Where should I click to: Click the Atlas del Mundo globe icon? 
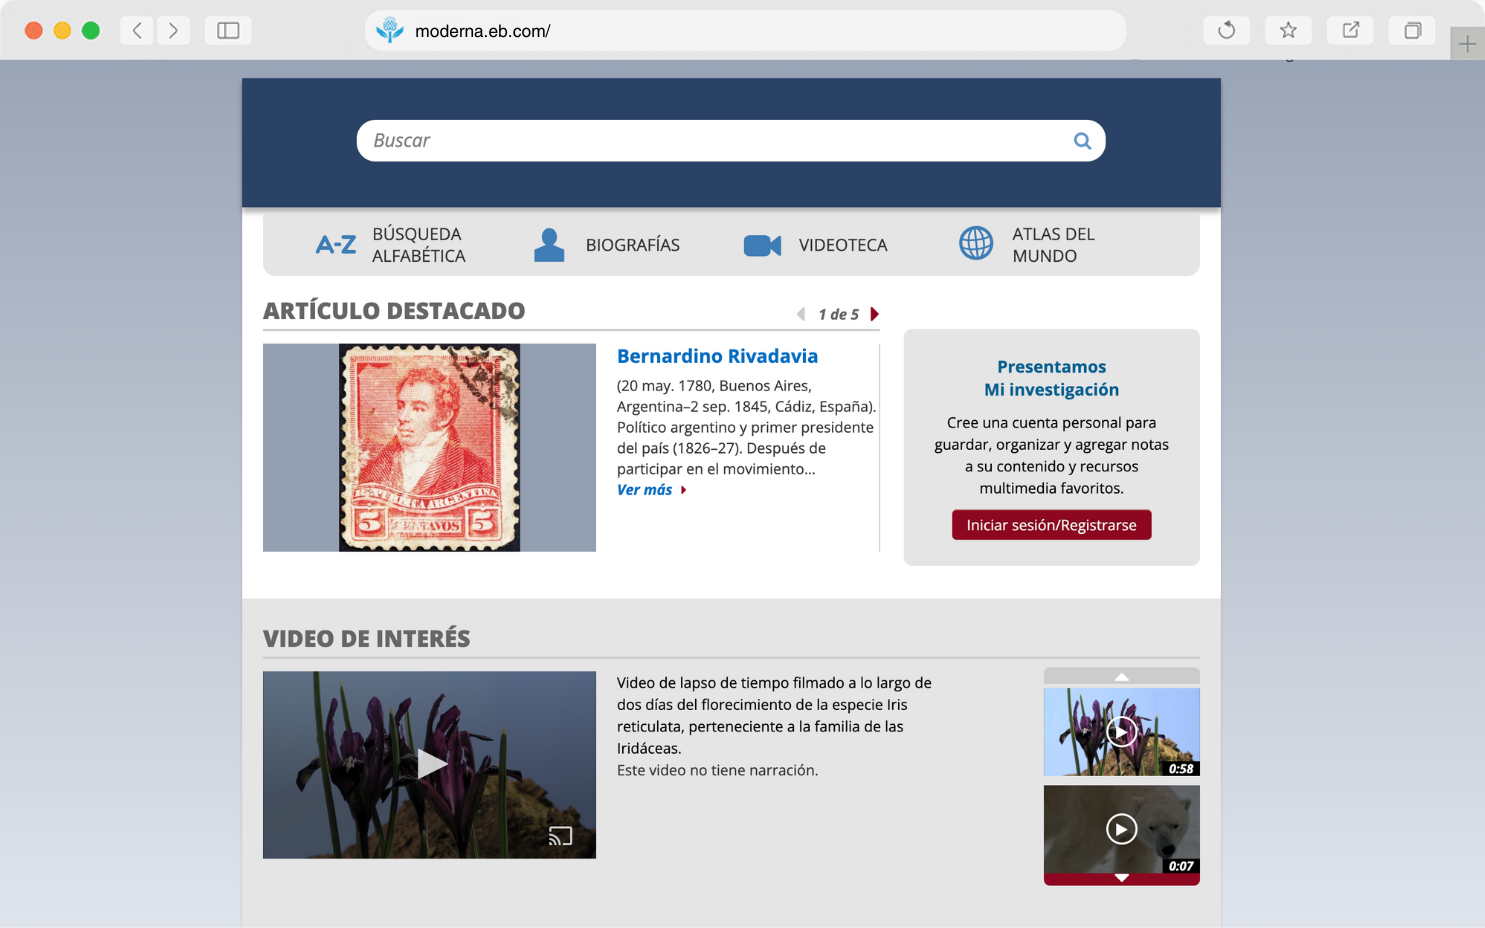(x=976, y=243)
